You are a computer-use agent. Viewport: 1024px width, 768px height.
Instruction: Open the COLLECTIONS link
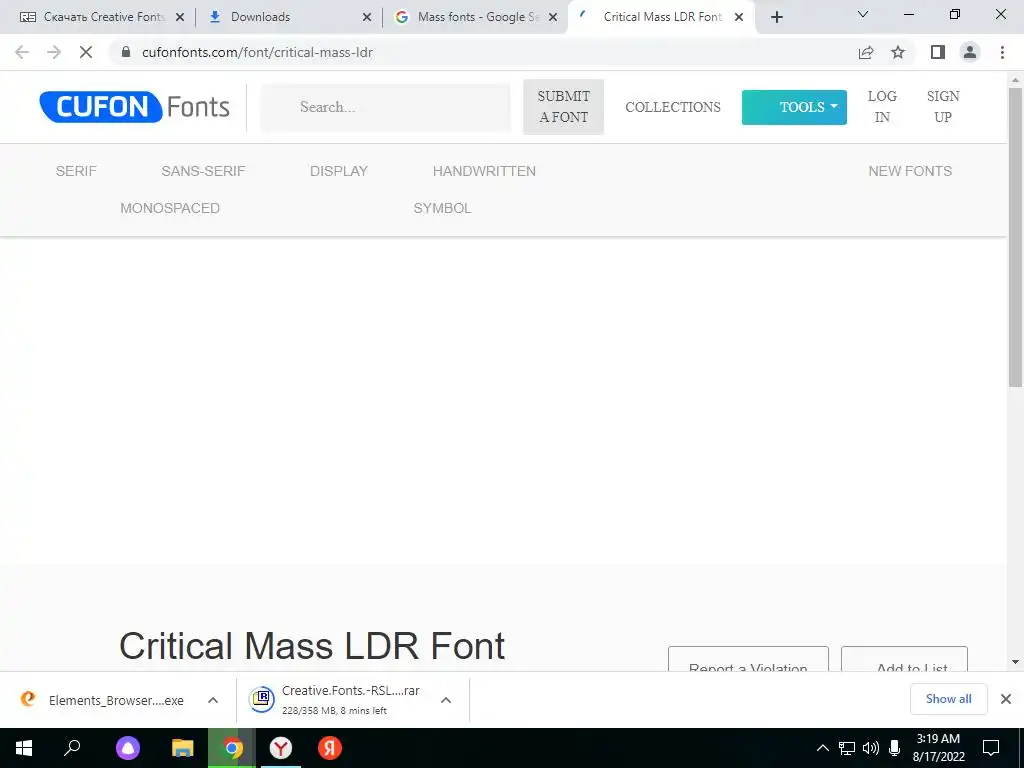pyautogui.click(x=673, y=107)
